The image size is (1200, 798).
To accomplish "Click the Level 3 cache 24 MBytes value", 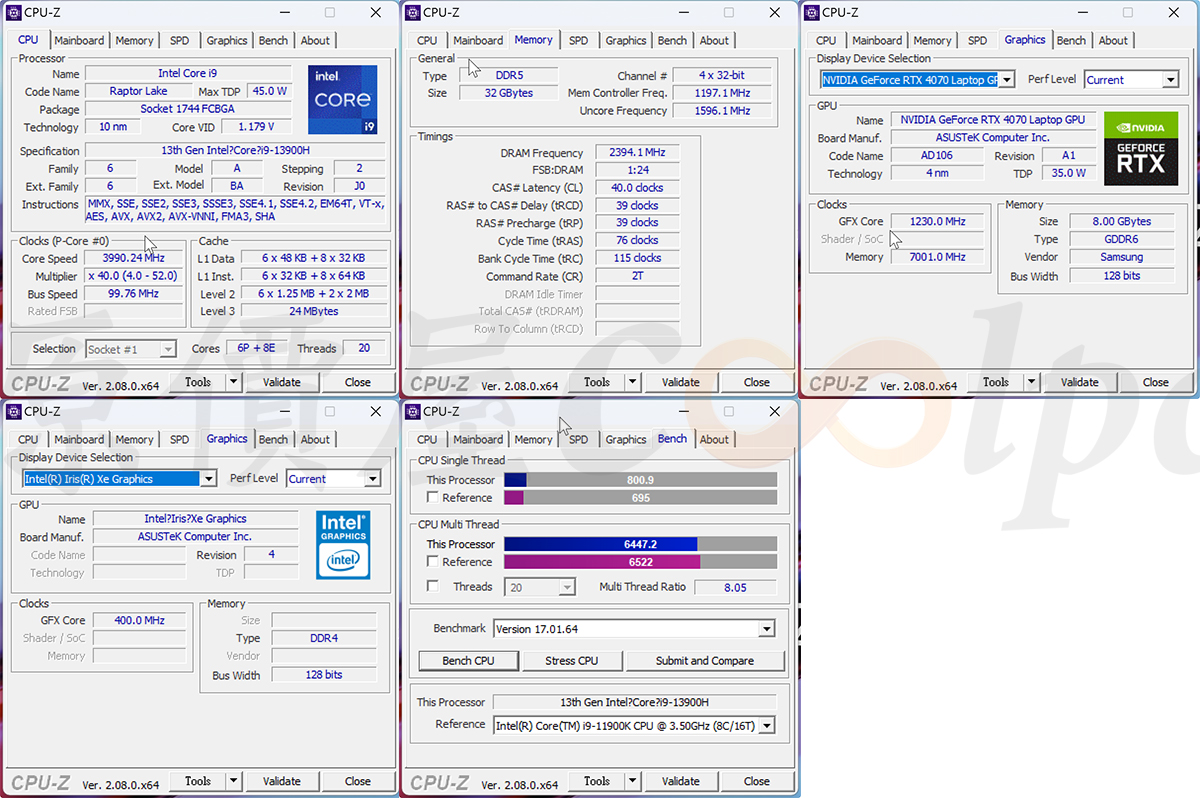I will (314, 311).
